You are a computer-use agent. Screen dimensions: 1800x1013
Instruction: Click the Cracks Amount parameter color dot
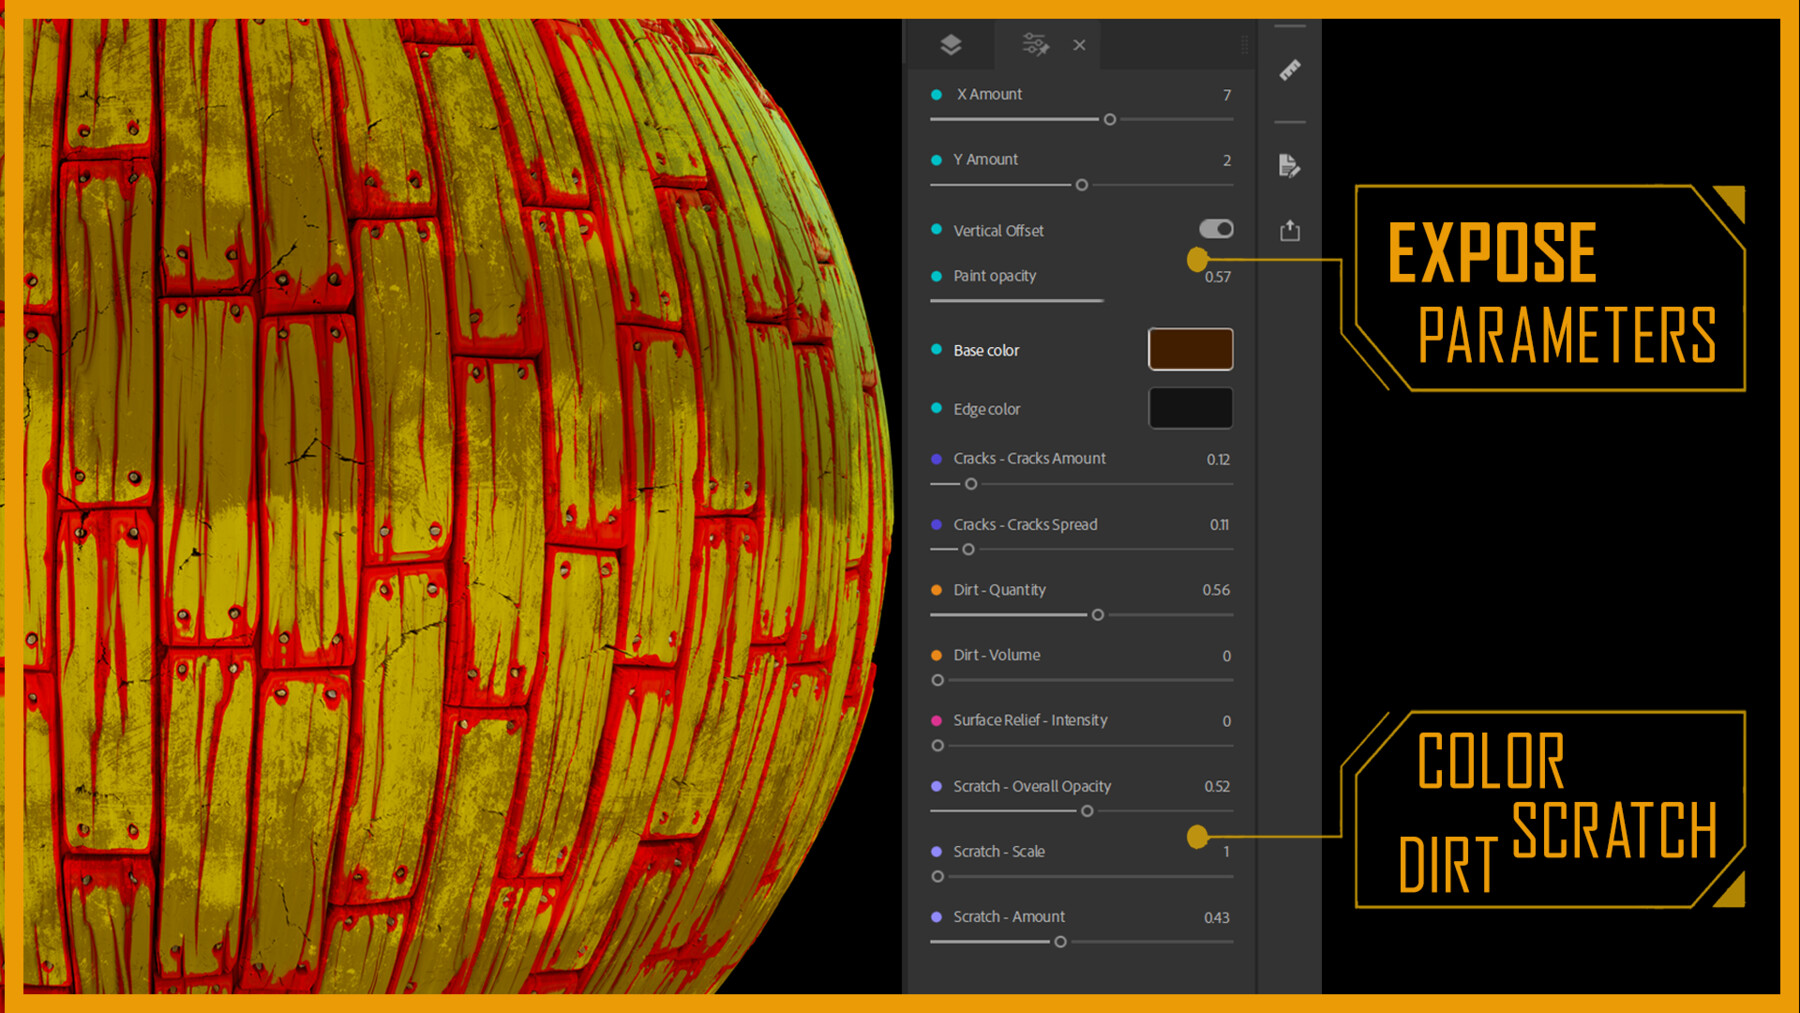936,459
